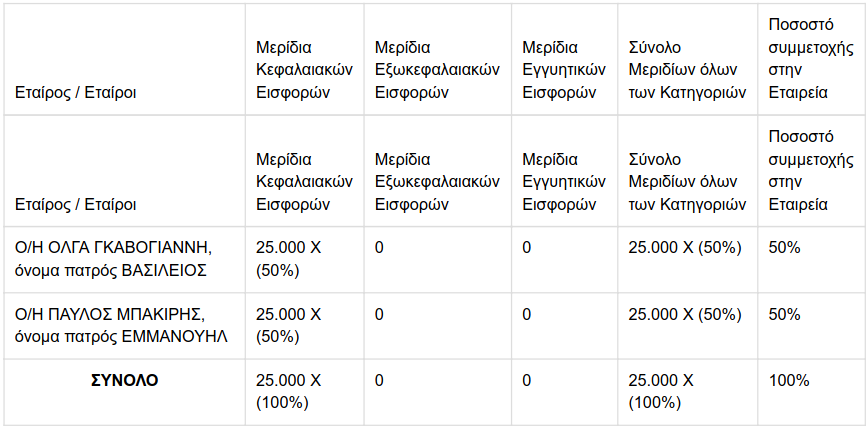Select top Σύνολο Μεριδίων όλων των Κατηγοριών header
The image size is (868, 429).
click(689, 60)
